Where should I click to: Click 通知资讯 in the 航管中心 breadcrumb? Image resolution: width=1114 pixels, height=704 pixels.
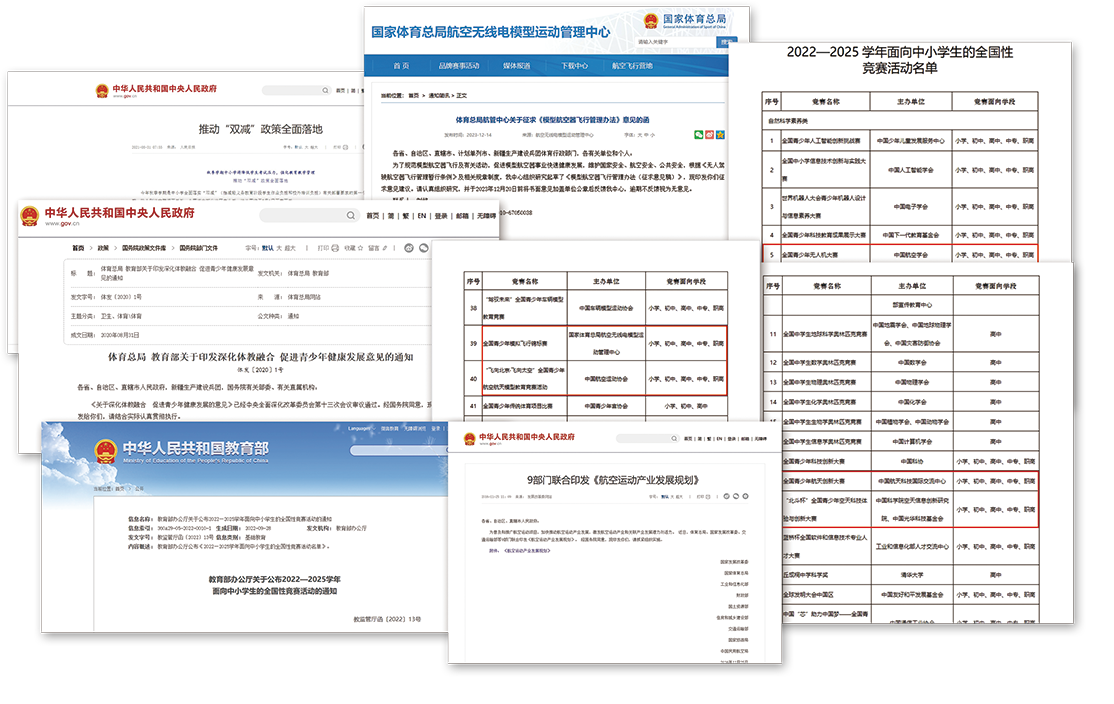439,95
